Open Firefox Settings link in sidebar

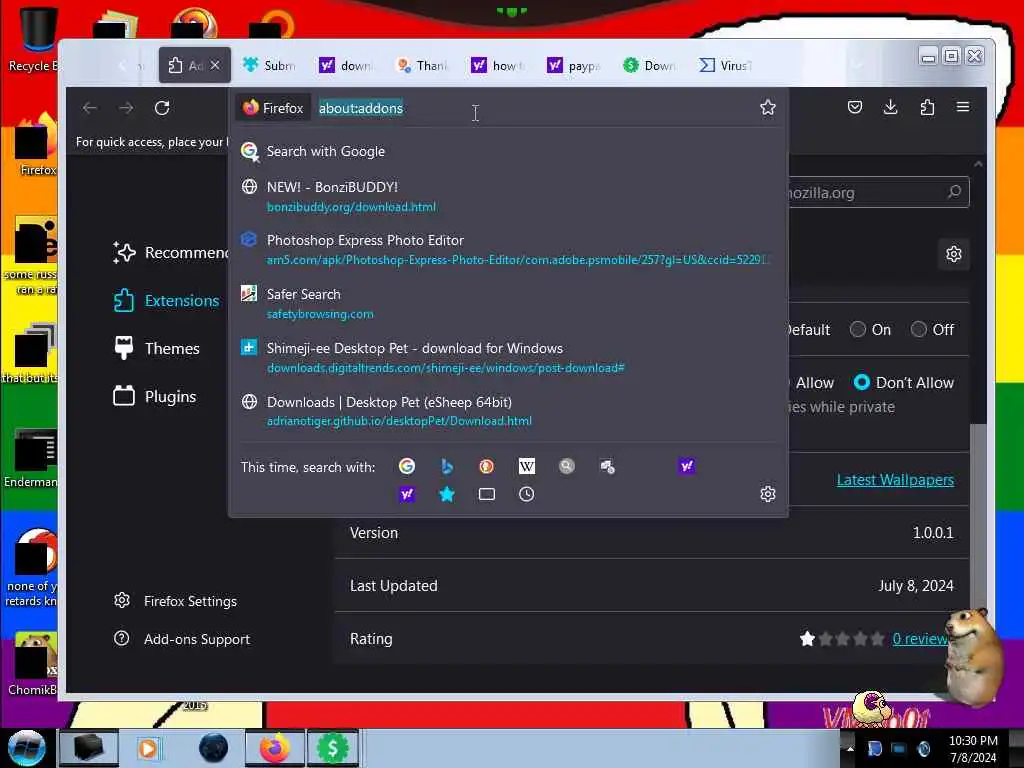(175, 601)
